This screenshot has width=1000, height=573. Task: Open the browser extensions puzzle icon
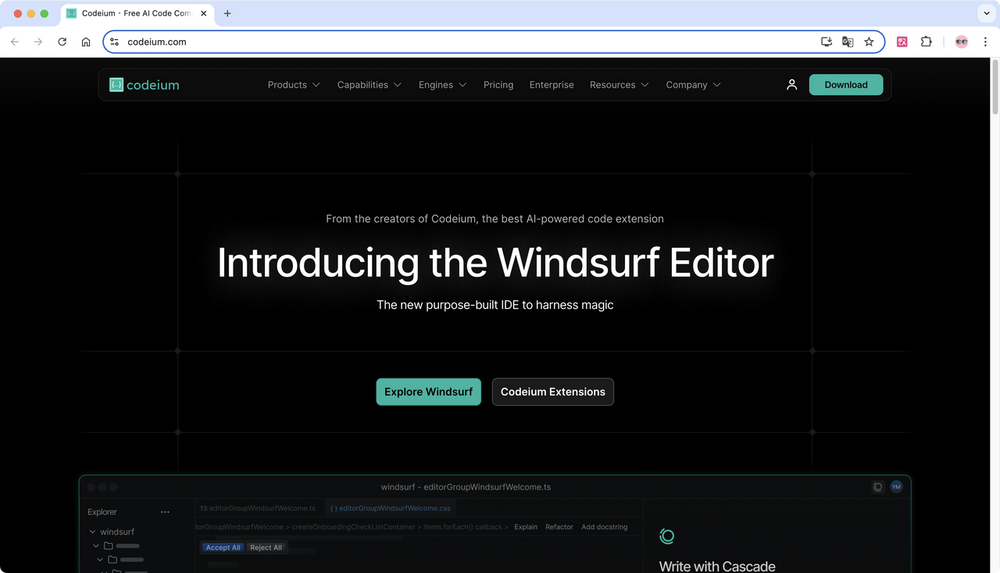coord(926,42)
